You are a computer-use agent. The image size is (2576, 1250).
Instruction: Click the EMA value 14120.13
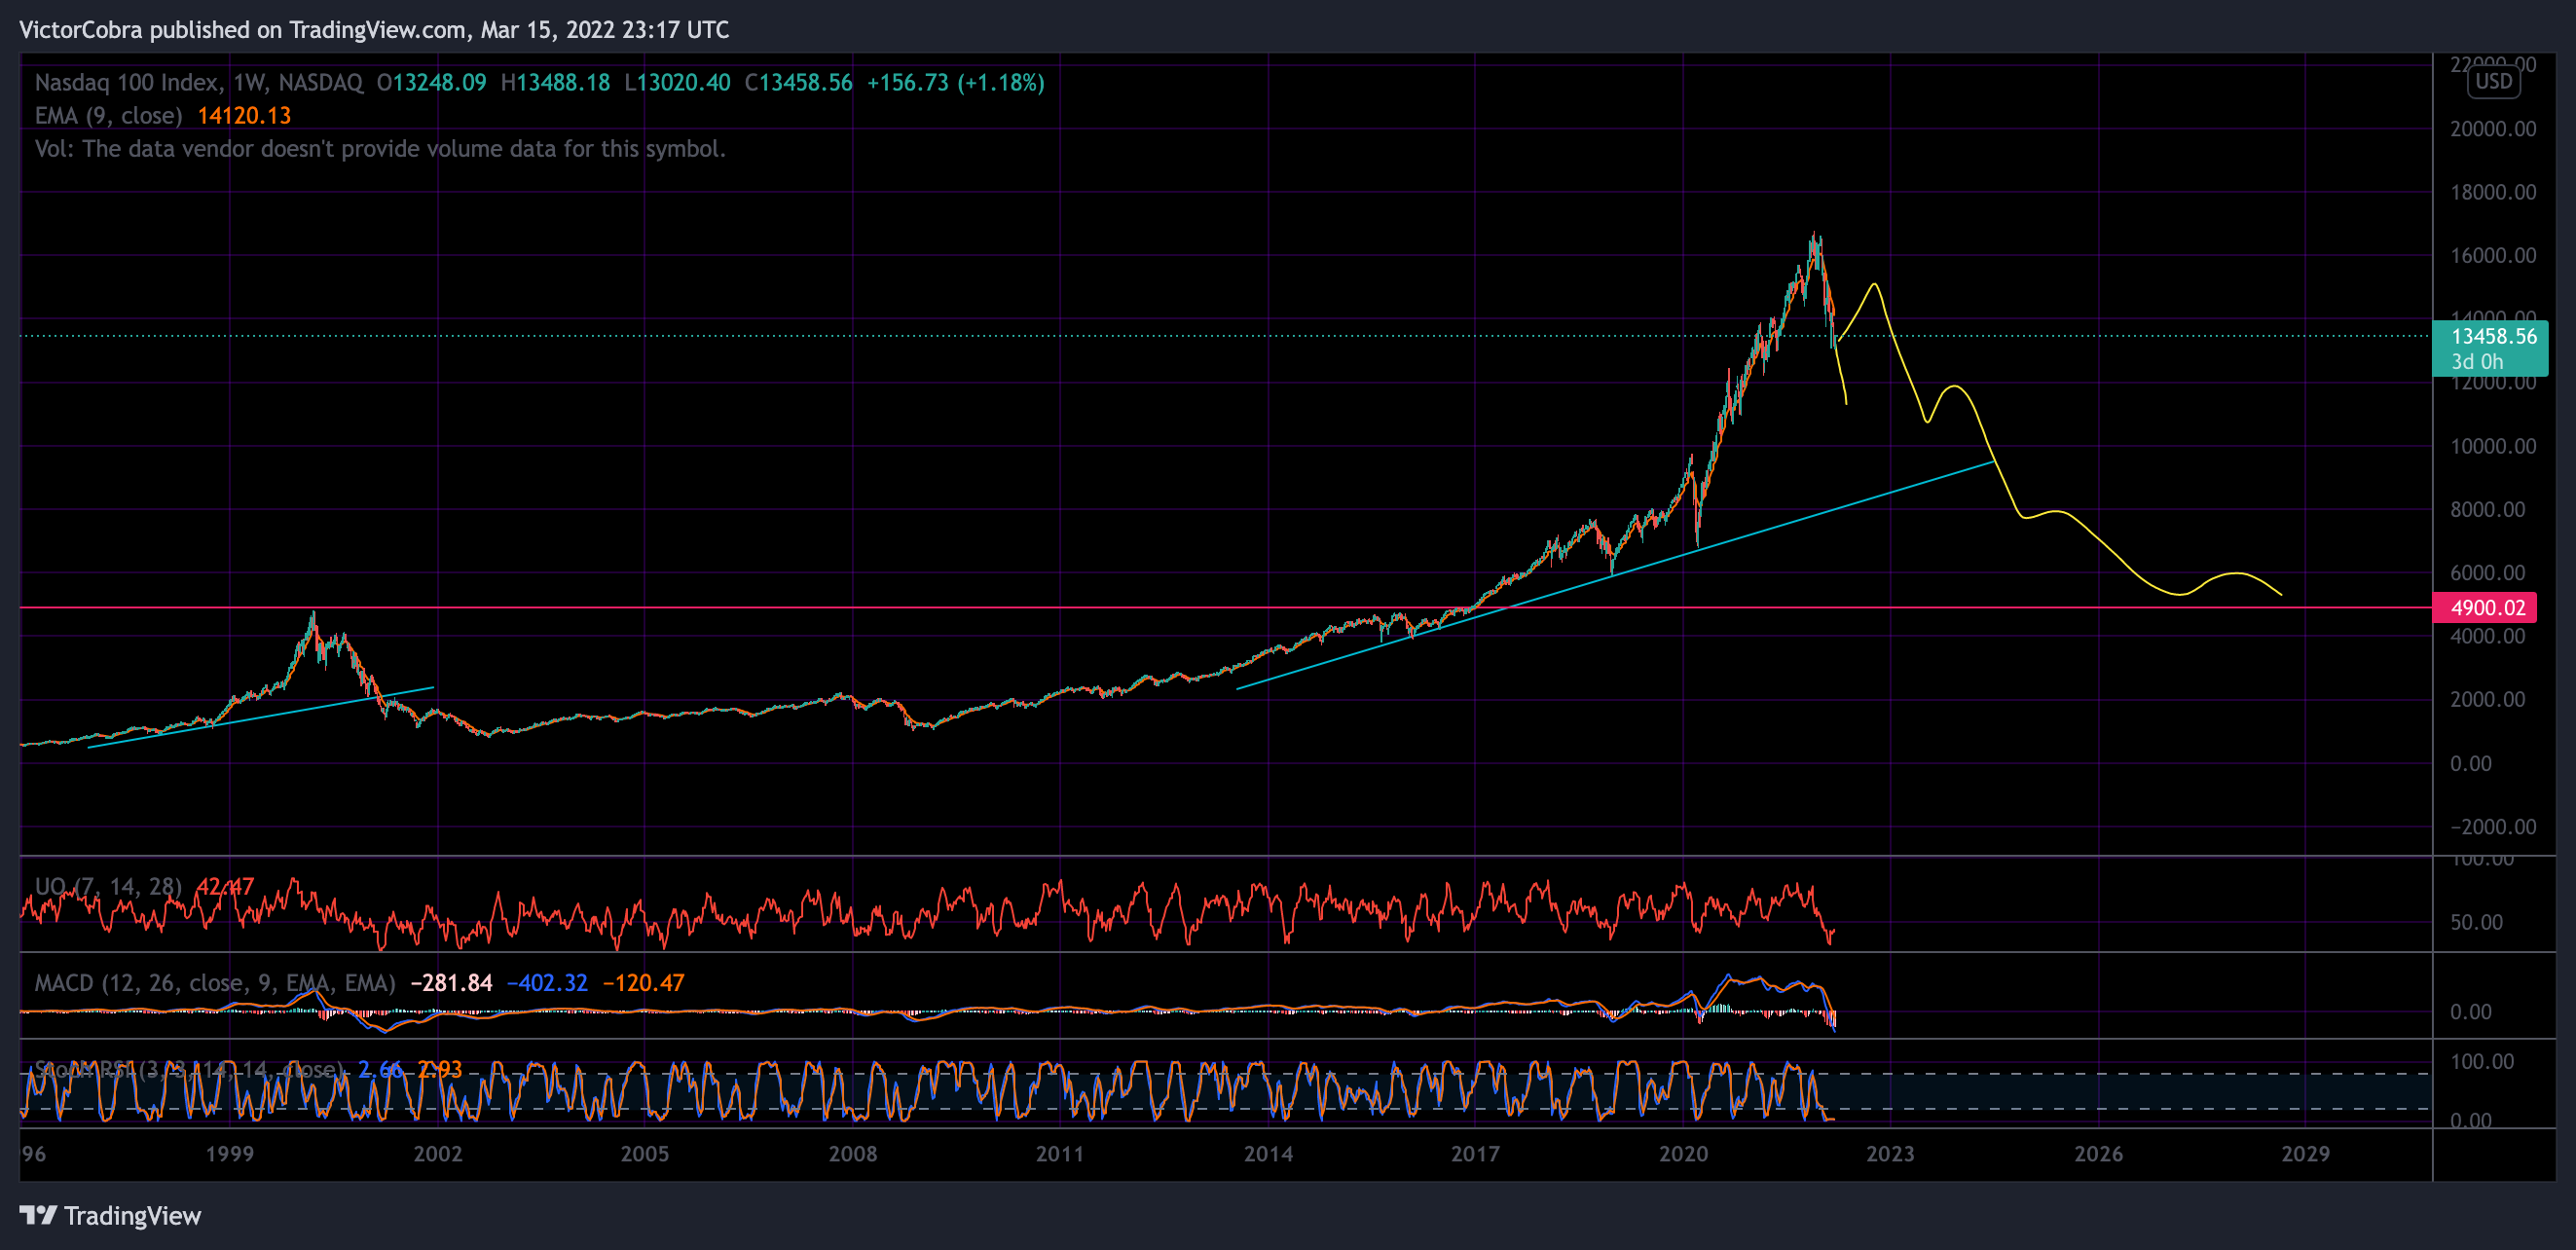(x=244, y=116)
